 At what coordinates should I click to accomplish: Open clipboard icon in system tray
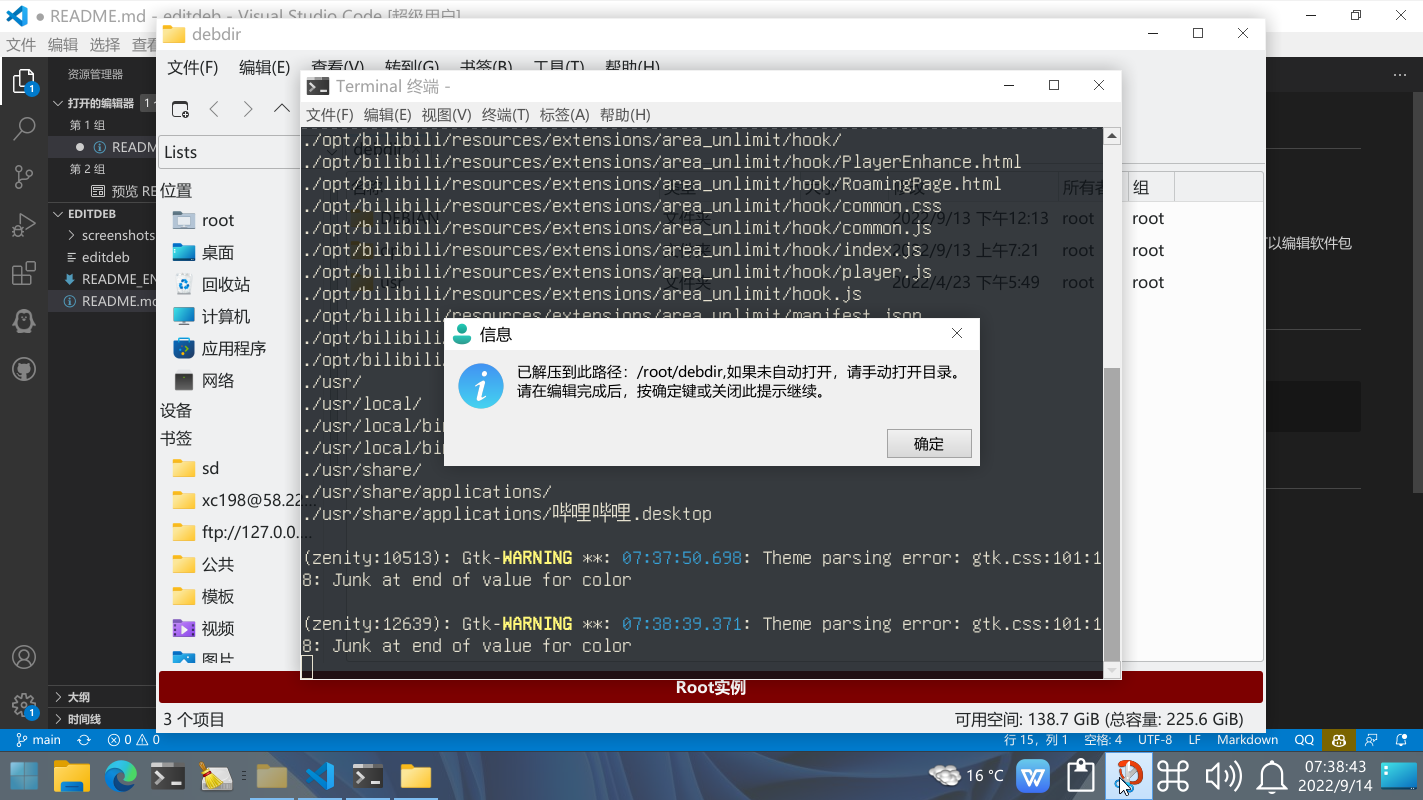click(1081, 775)
